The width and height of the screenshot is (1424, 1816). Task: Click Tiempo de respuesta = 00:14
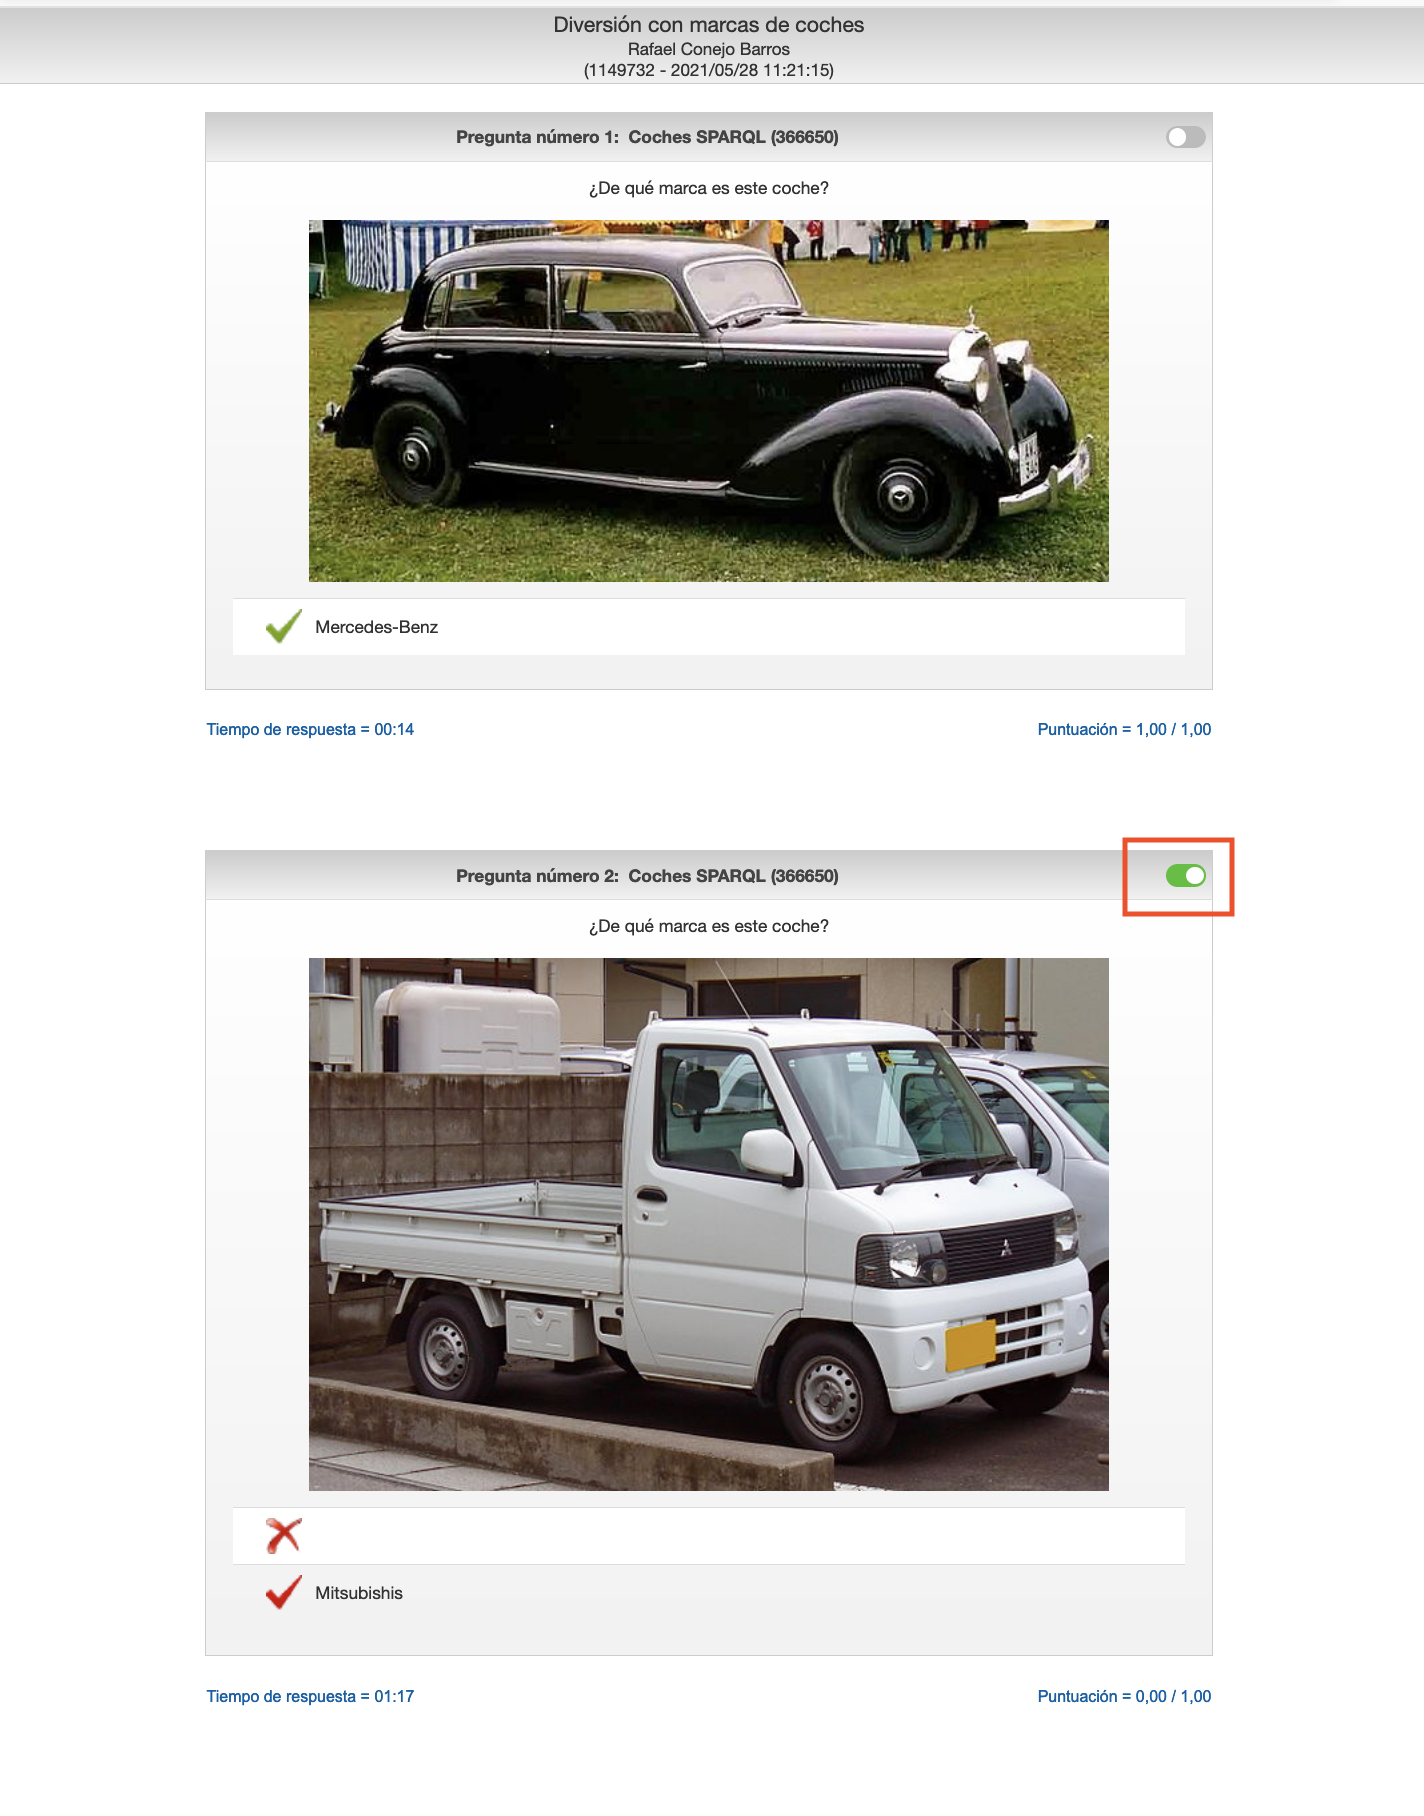click(310, 729)
